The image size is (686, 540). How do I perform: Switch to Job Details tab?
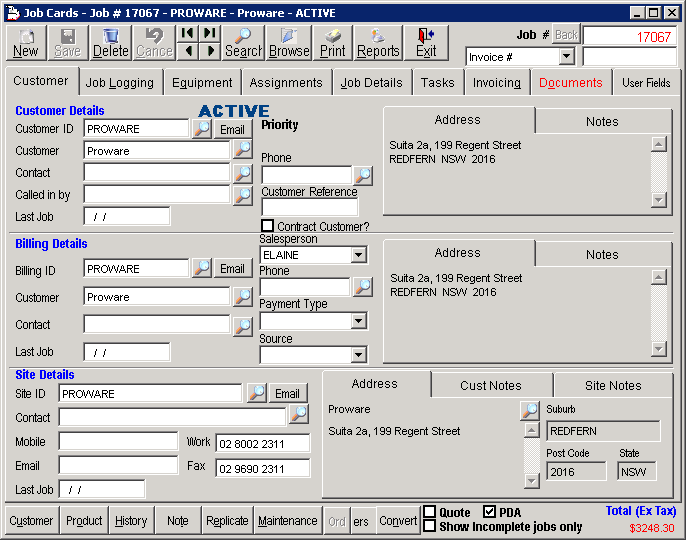371,83
